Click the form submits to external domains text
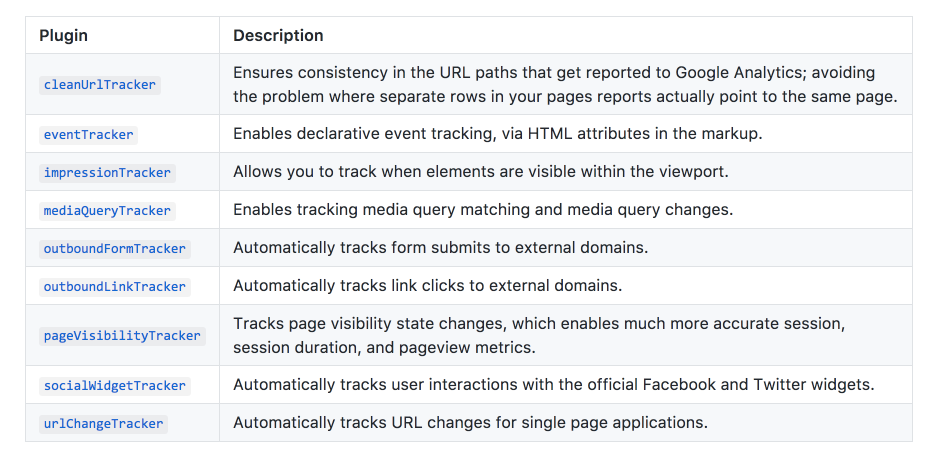 point(440,248)
